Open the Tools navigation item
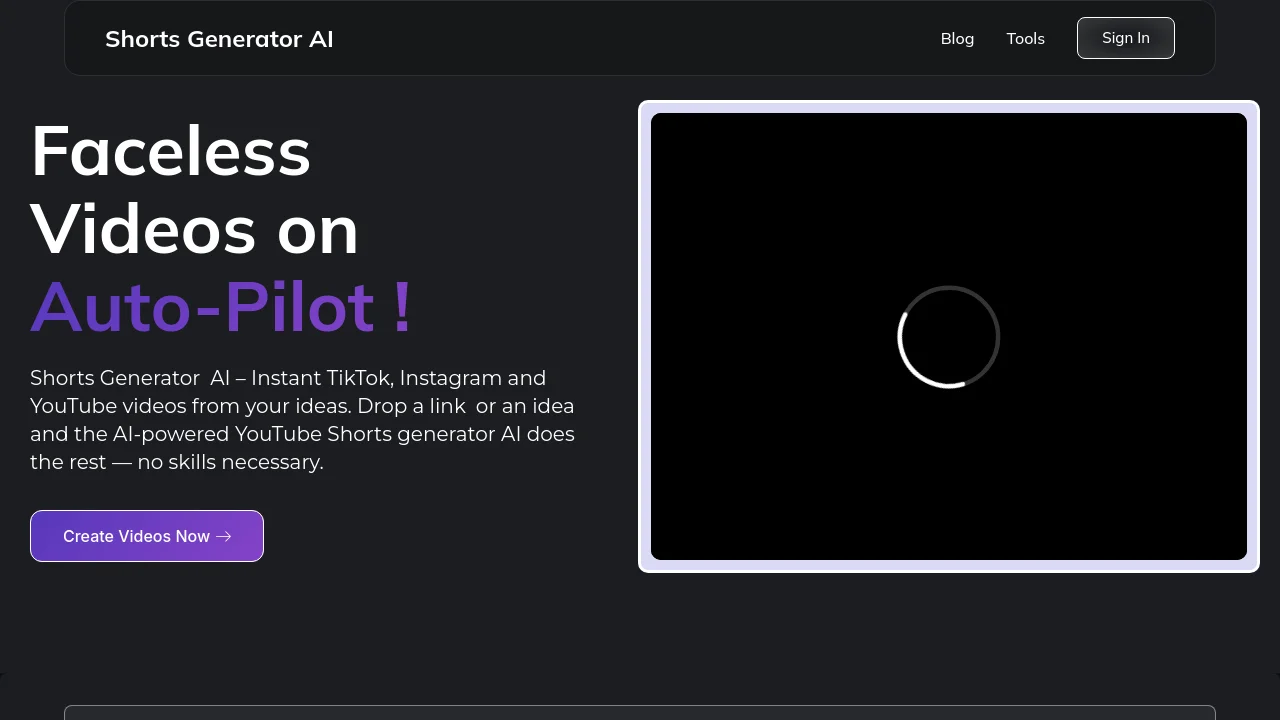1280x720 pixels. (1025, 38)
